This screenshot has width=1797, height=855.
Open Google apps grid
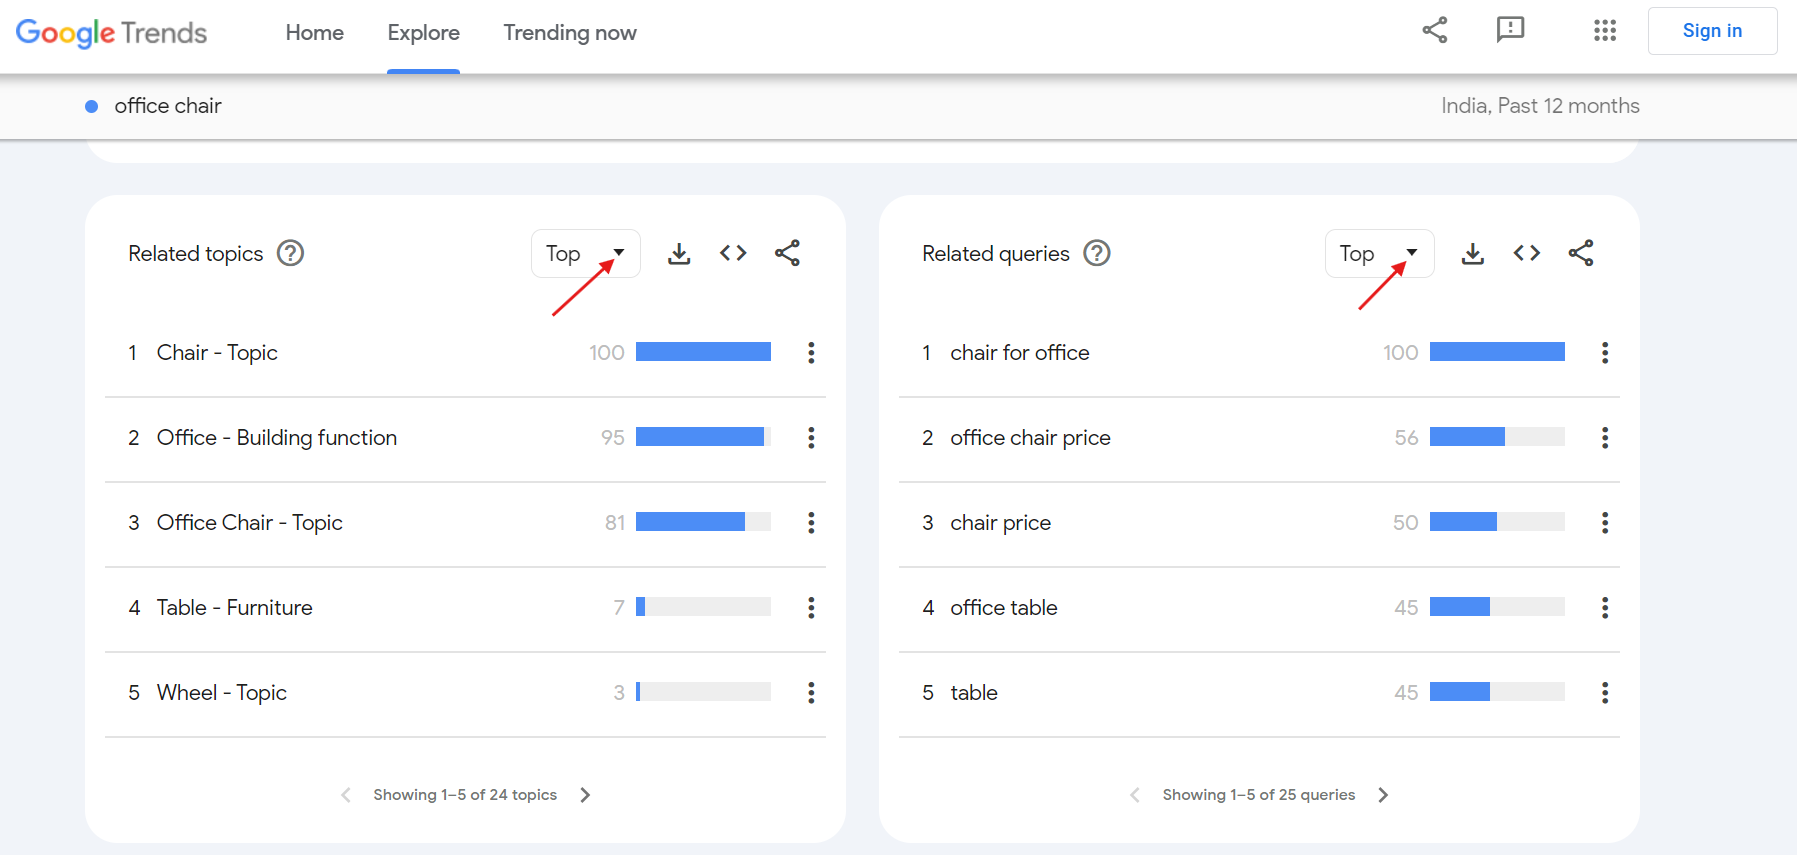(1604, 31)
